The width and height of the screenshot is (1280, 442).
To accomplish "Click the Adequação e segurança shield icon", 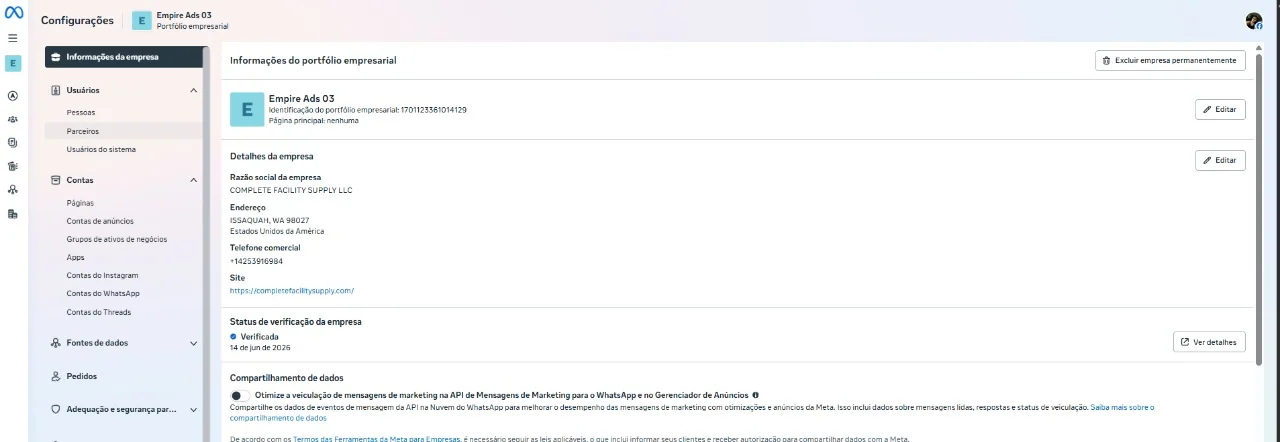I will coord(56,409).
